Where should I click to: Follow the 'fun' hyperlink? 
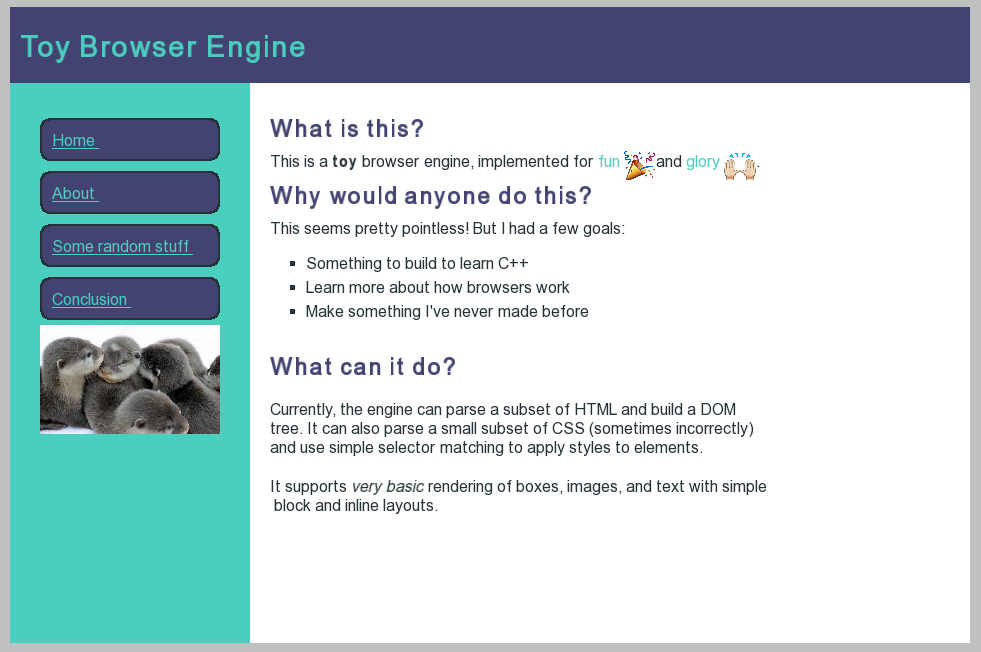pyautogui.click(x=609, y=161)
